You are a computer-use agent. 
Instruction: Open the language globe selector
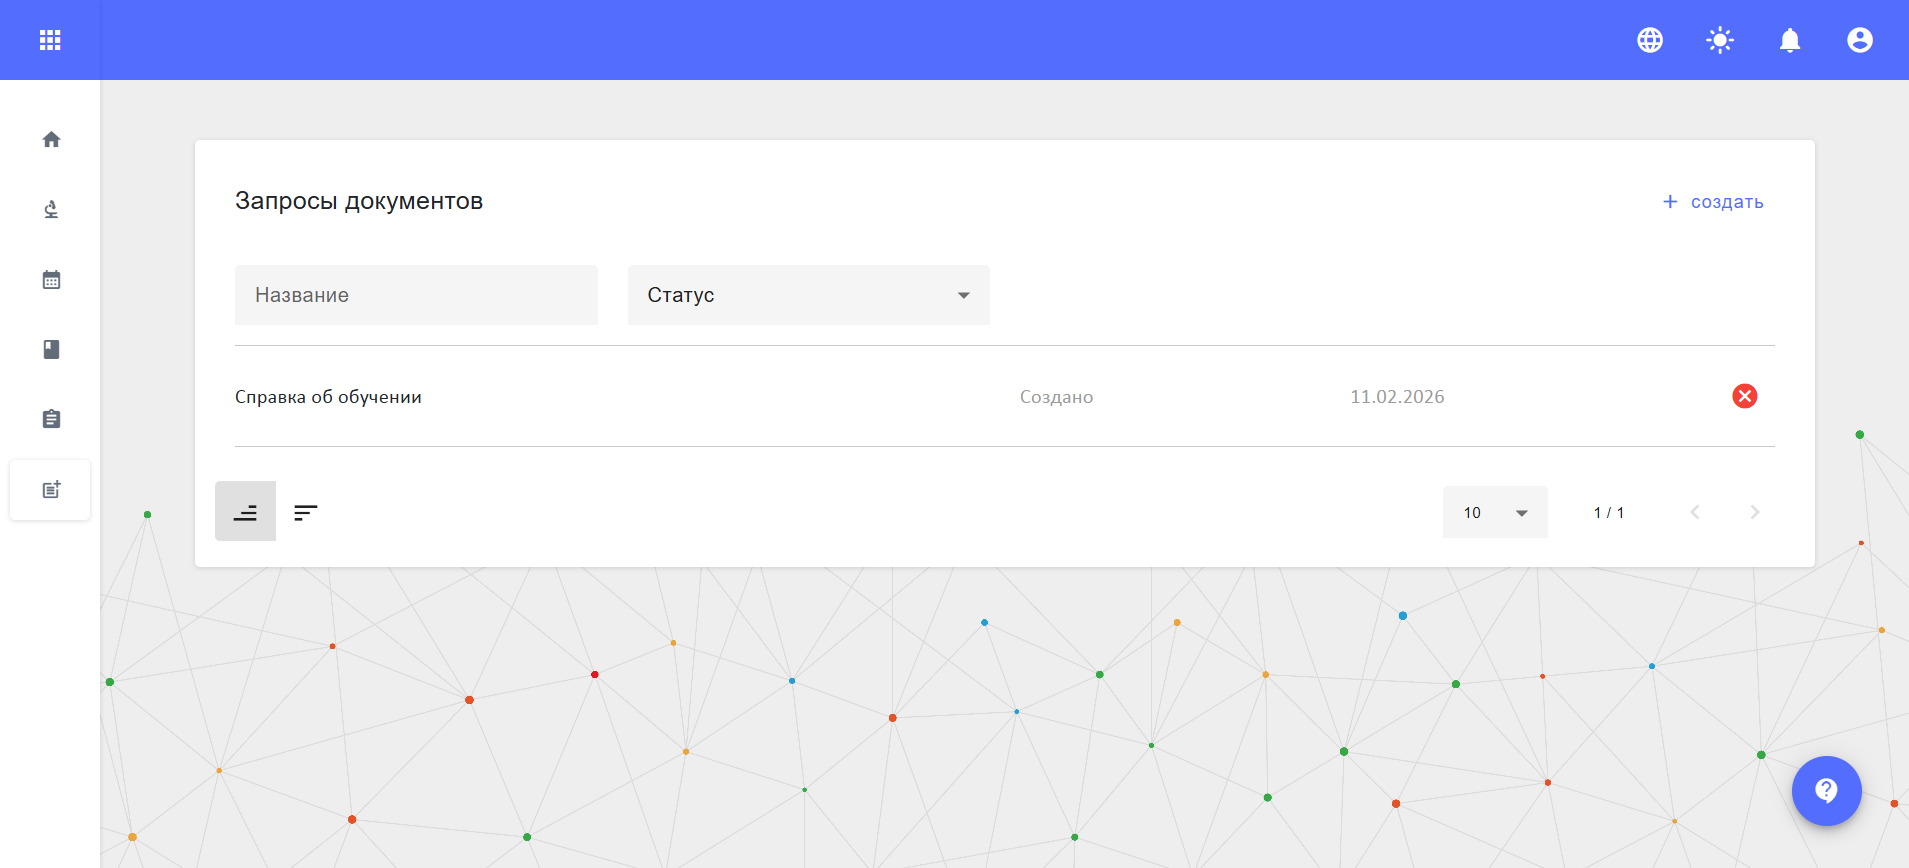[x=1650, y=40]
